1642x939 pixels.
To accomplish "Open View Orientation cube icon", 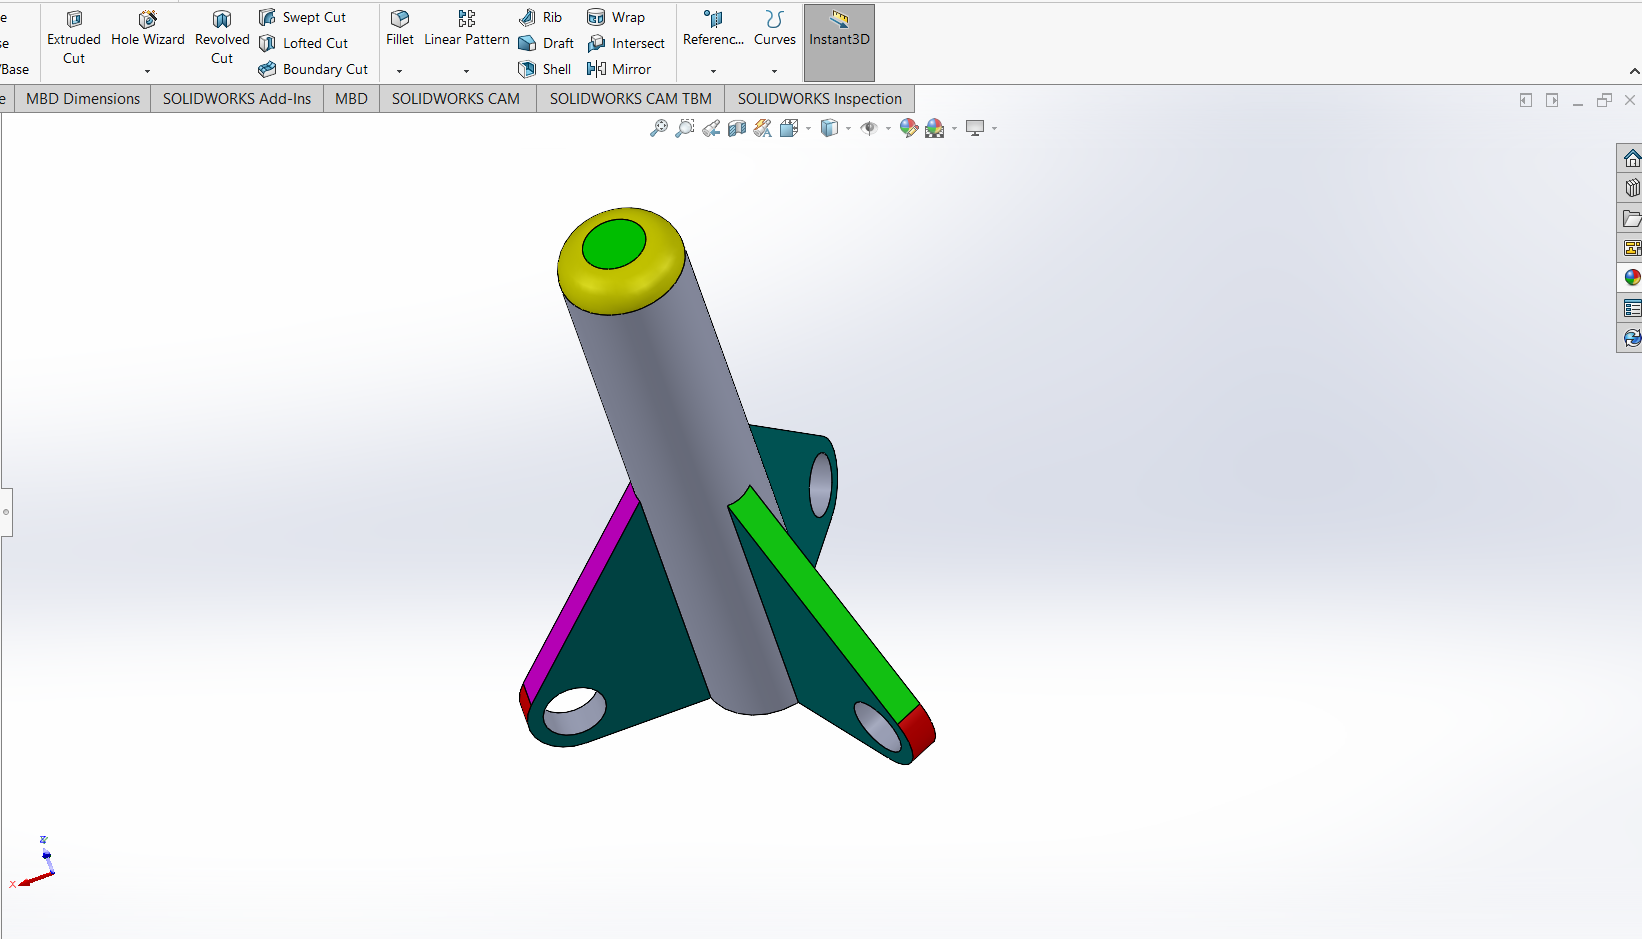I will tap(789, 128).
